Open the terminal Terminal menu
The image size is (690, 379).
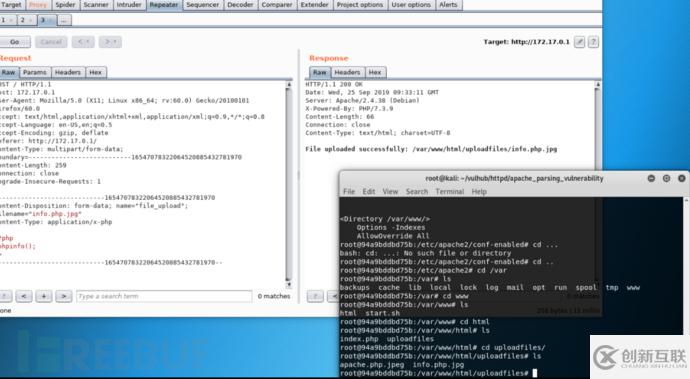tap(450, 191)
